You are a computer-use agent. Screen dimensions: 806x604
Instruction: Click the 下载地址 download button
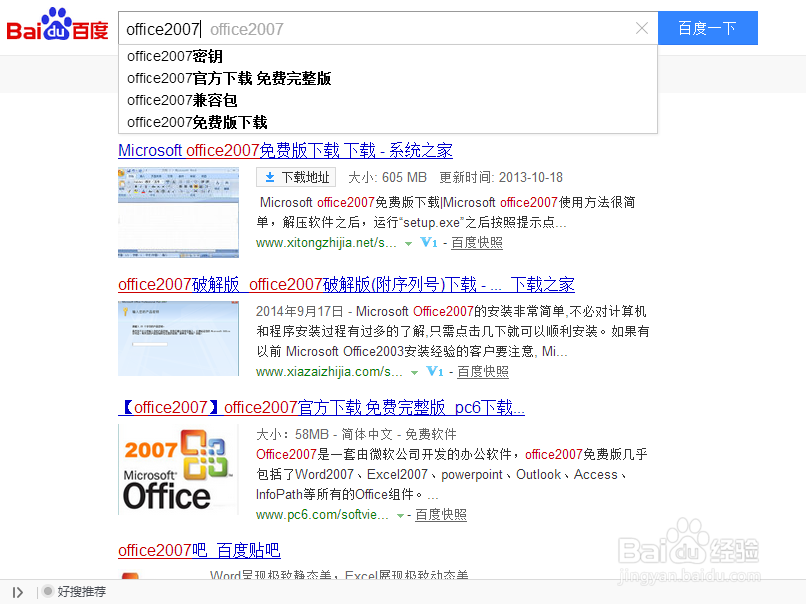point(296,177)
